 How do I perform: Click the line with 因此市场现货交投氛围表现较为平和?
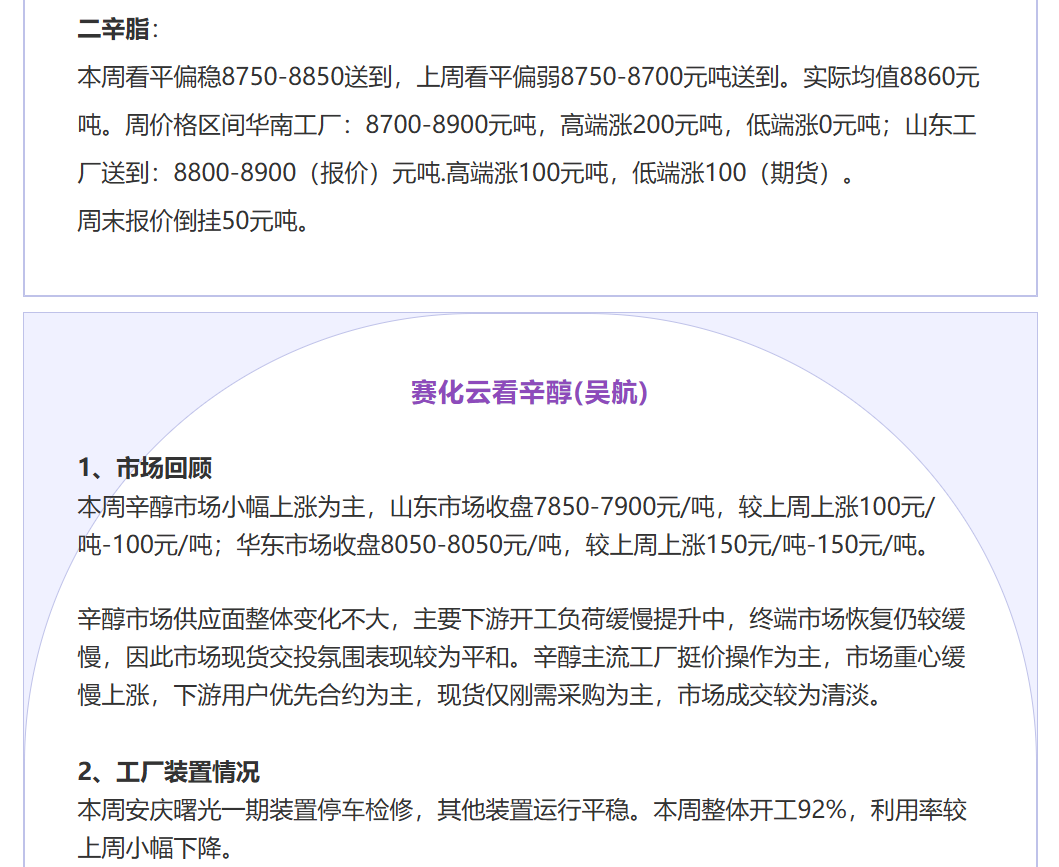point(521,656)
